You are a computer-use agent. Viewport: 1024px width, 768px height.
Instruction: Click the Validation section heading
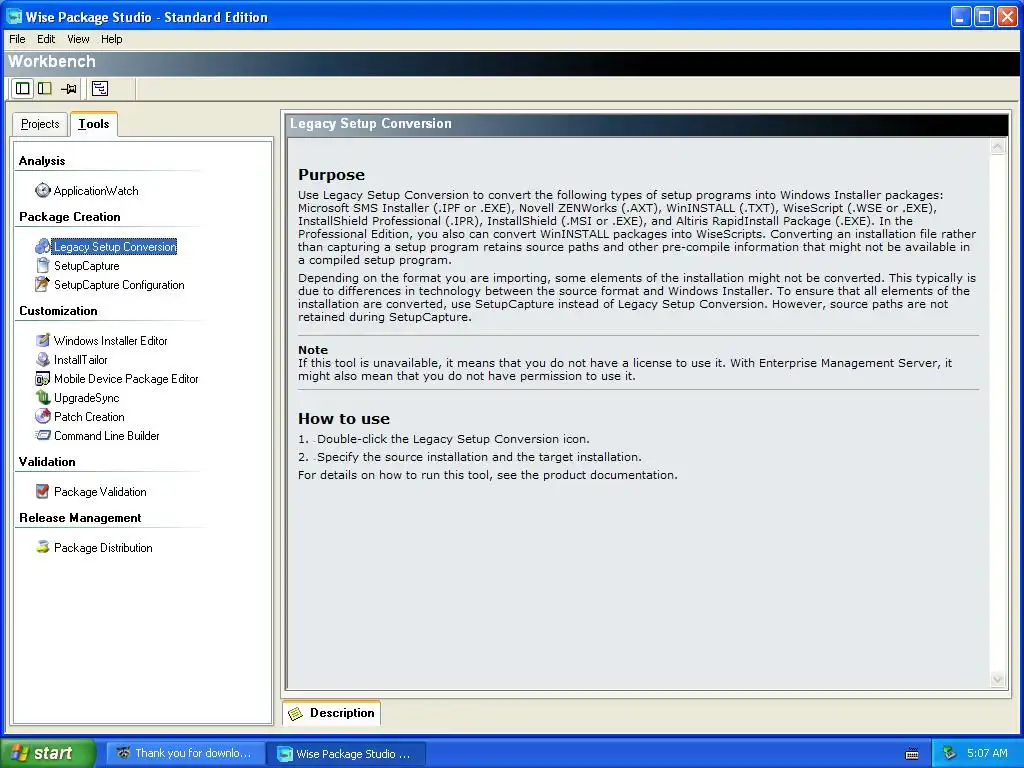47,462
